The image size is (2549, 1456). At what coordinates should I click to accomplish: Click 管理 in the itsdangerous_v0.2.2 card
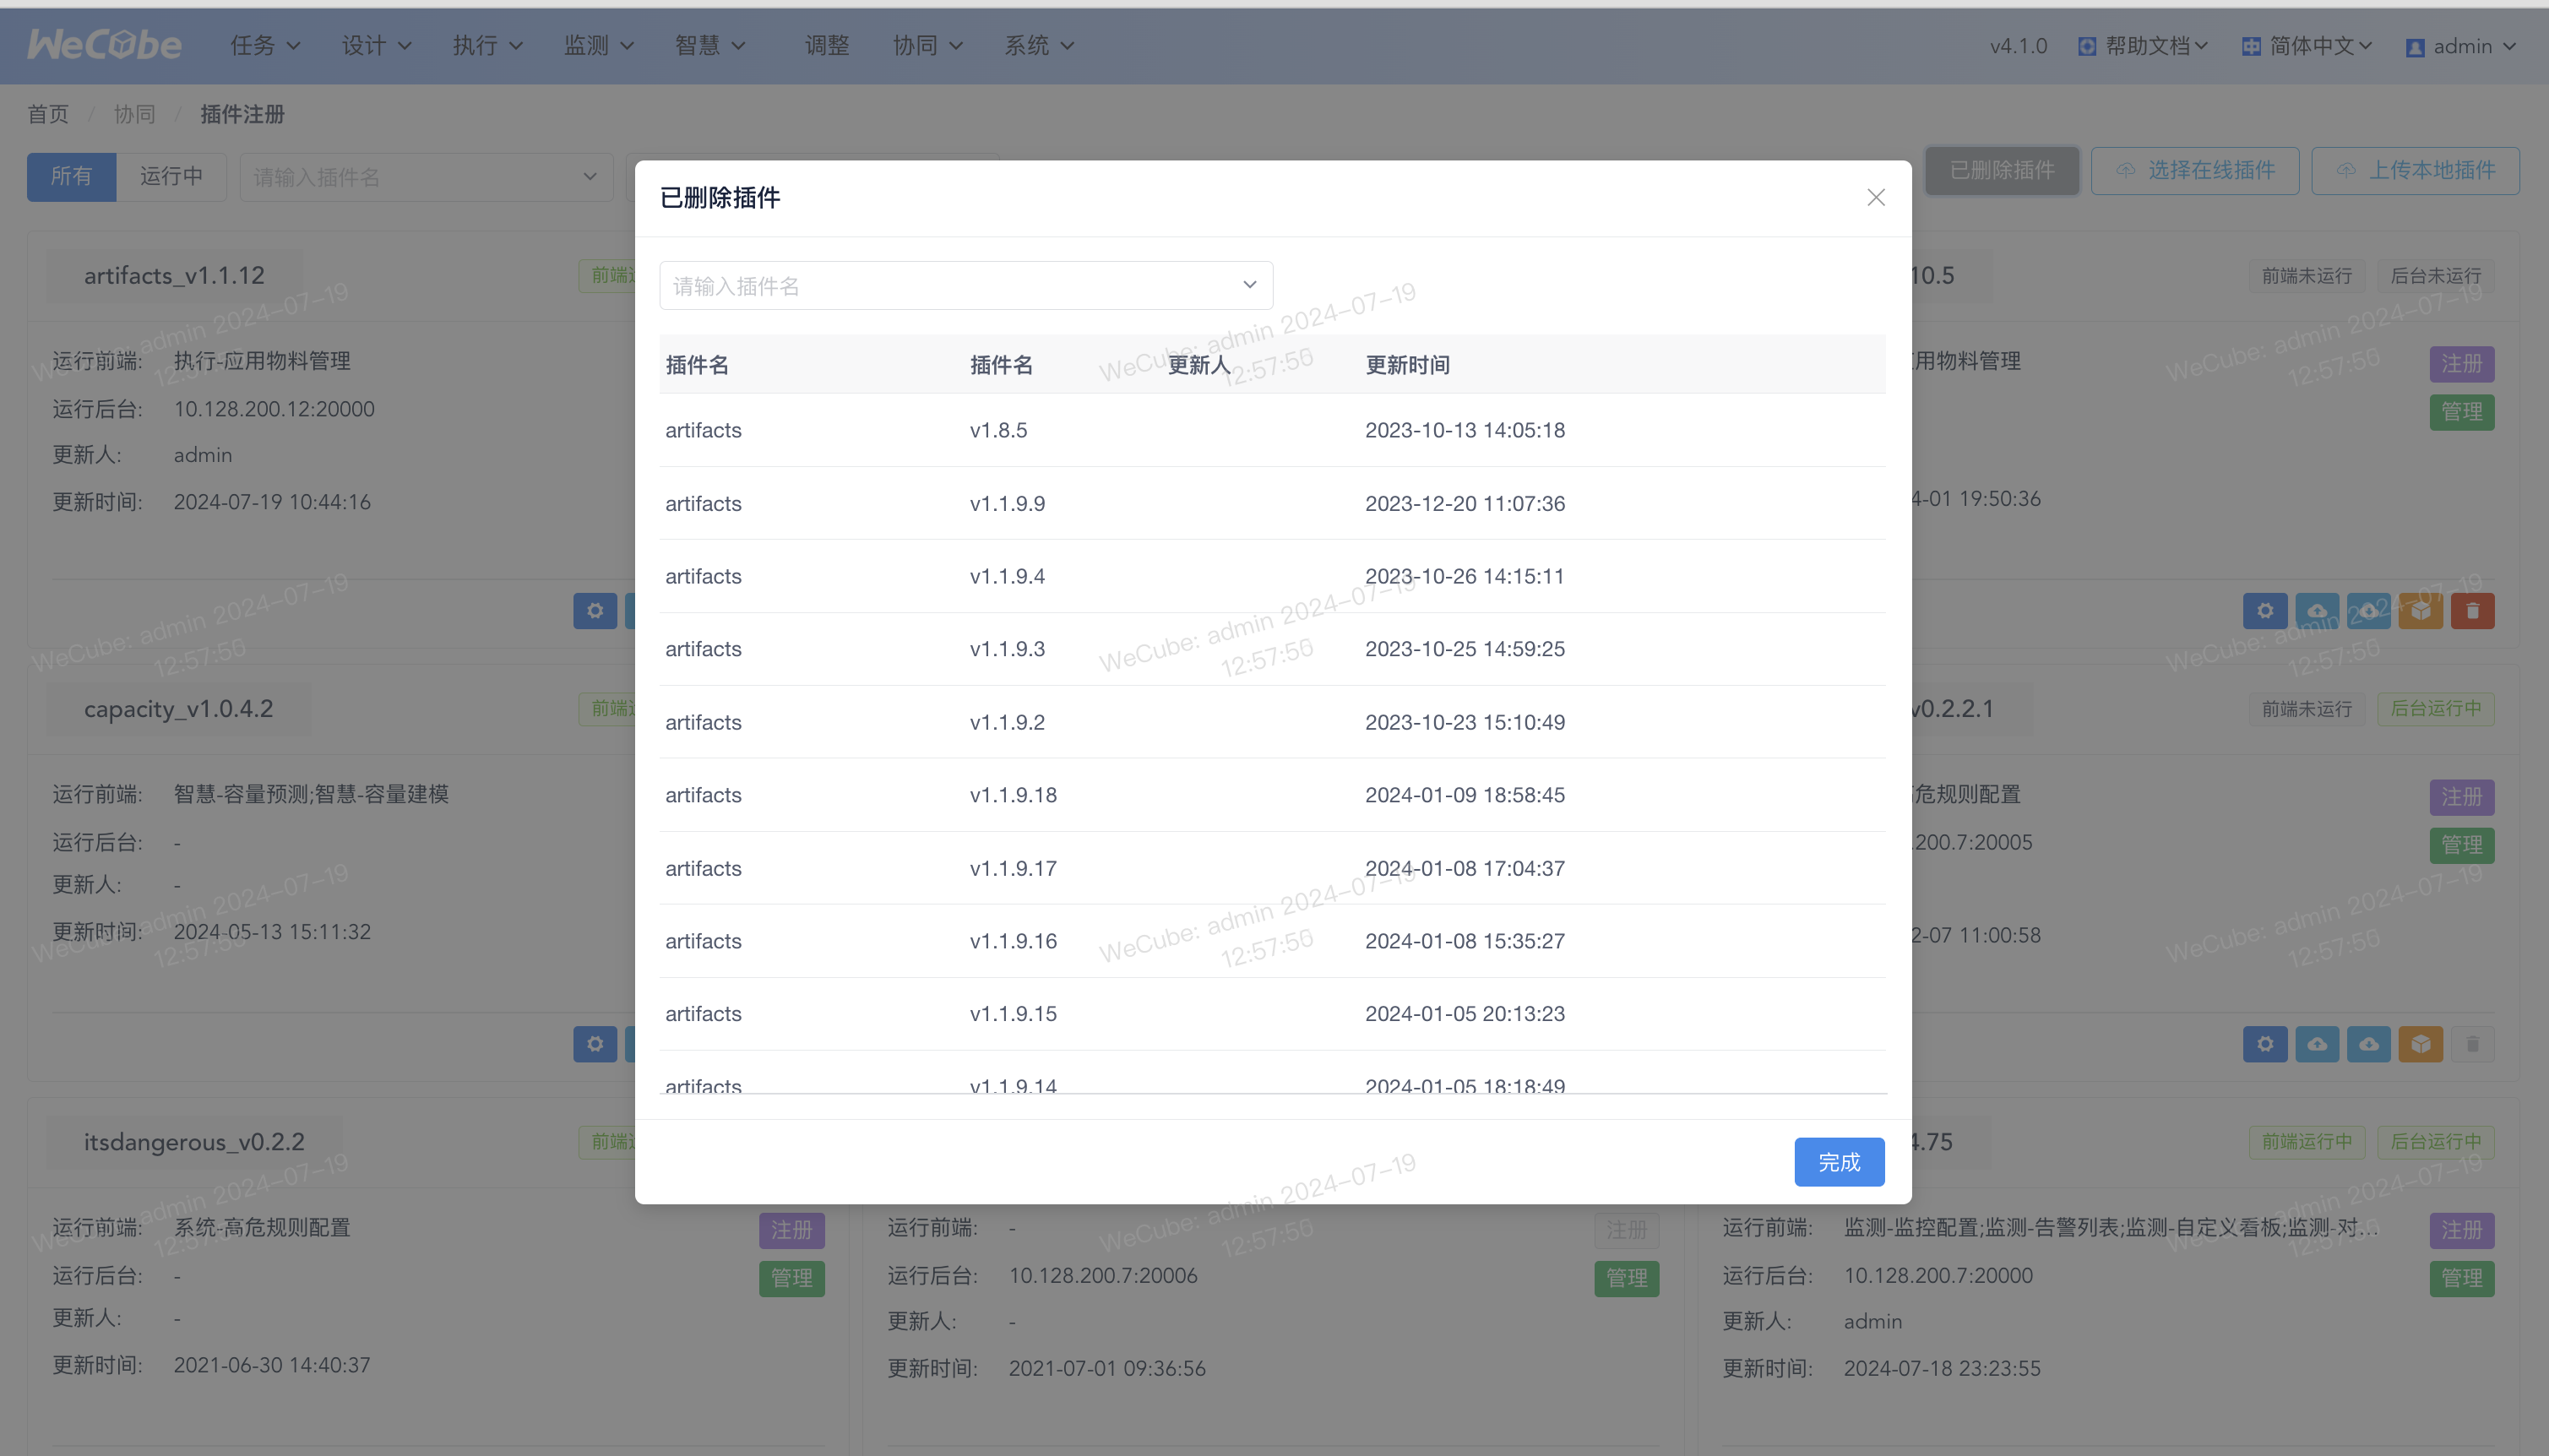coord(792,1278)
